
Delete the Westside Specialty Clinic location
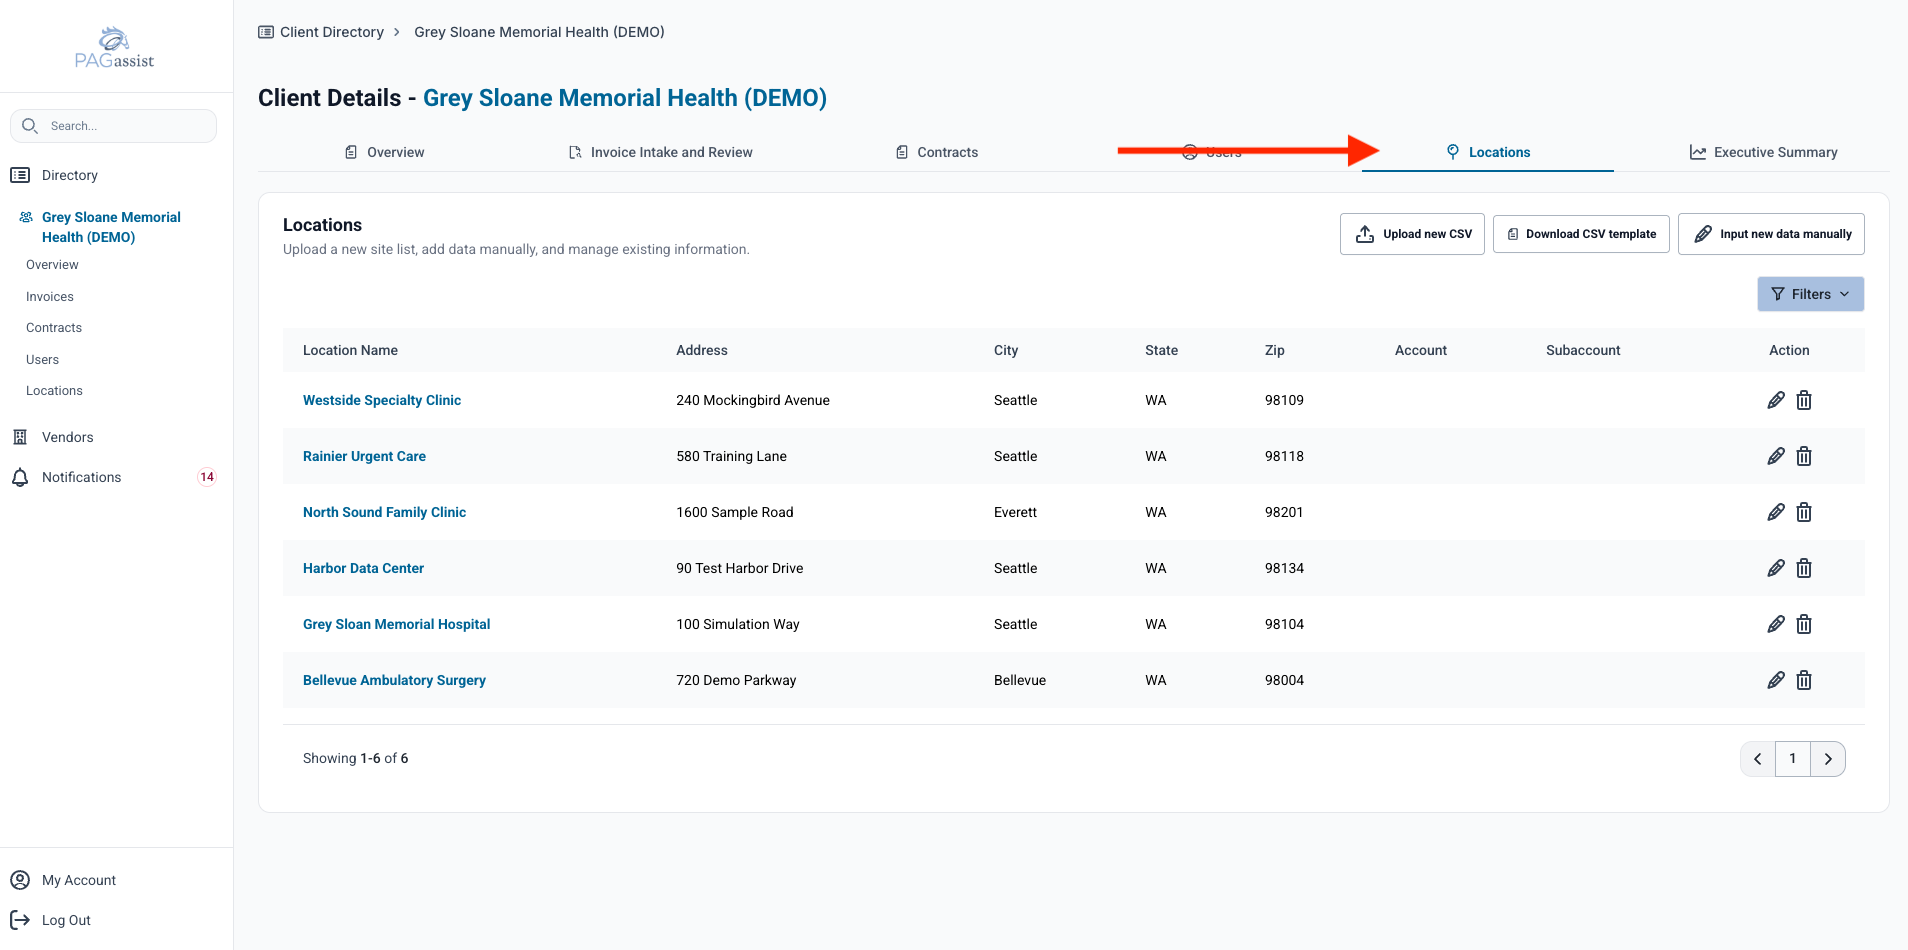click(1804, 400)
